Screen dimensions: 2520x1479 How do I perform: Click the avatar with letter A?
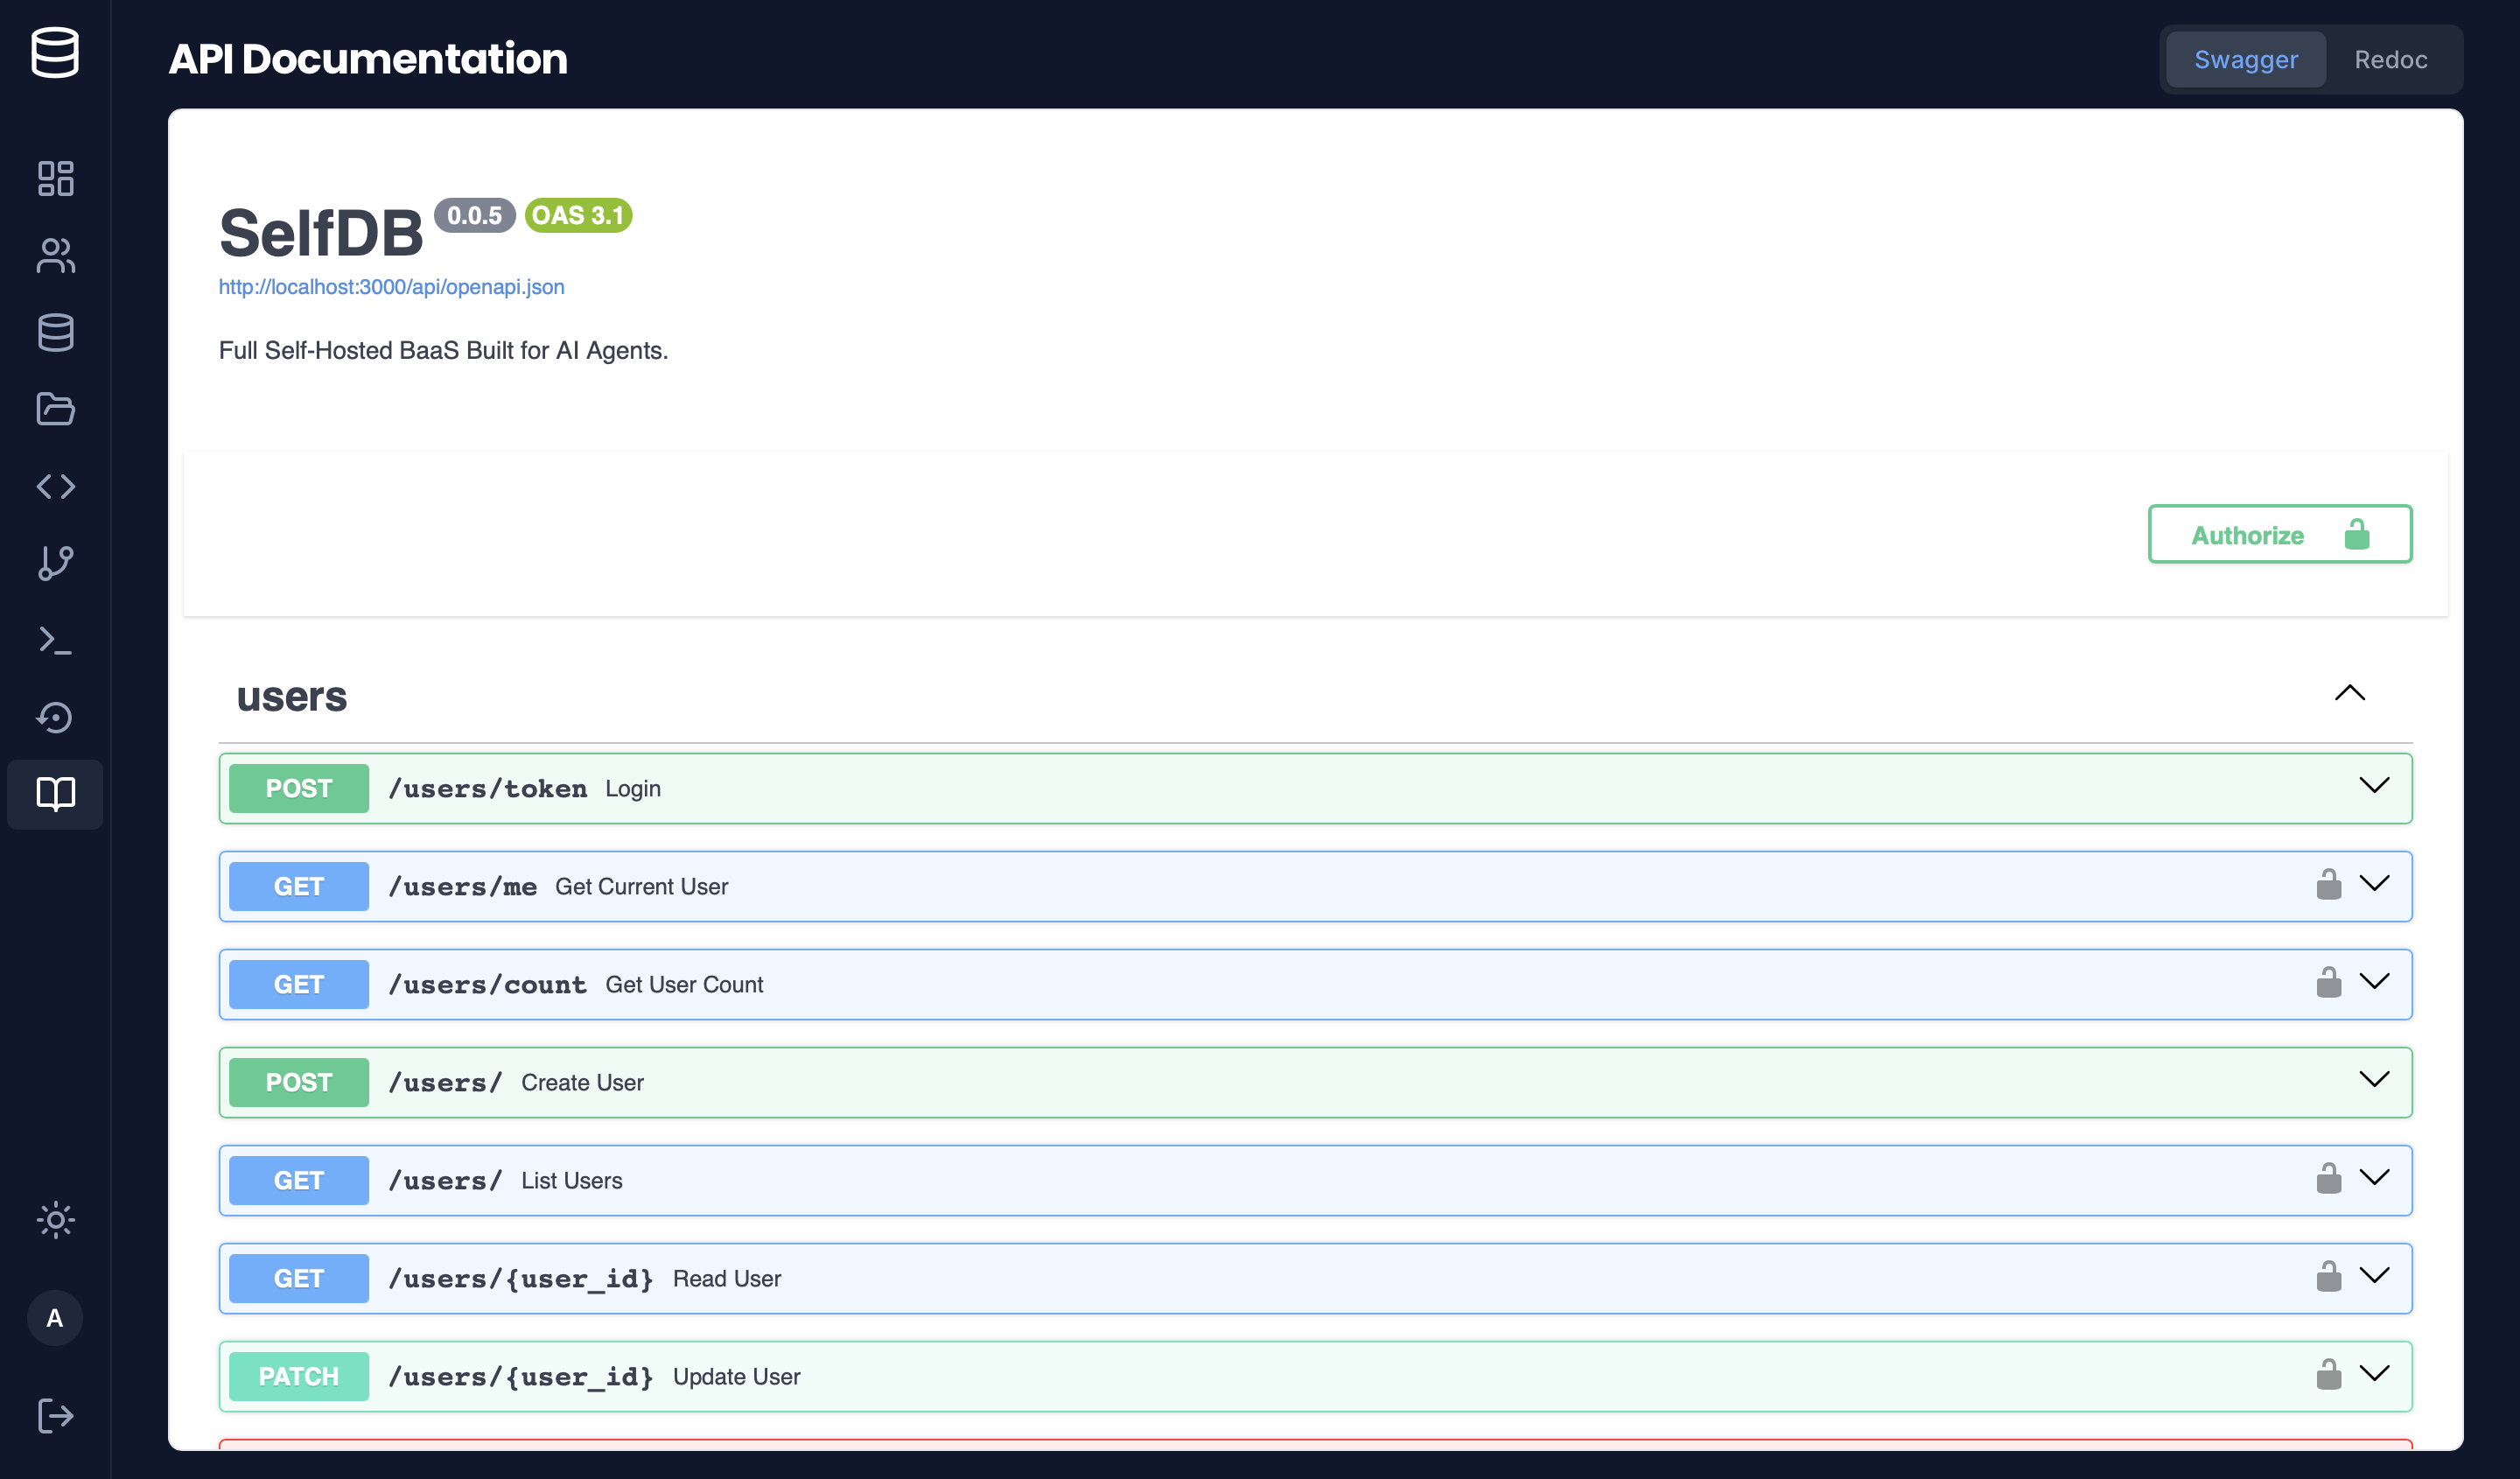click(55, 1318)
